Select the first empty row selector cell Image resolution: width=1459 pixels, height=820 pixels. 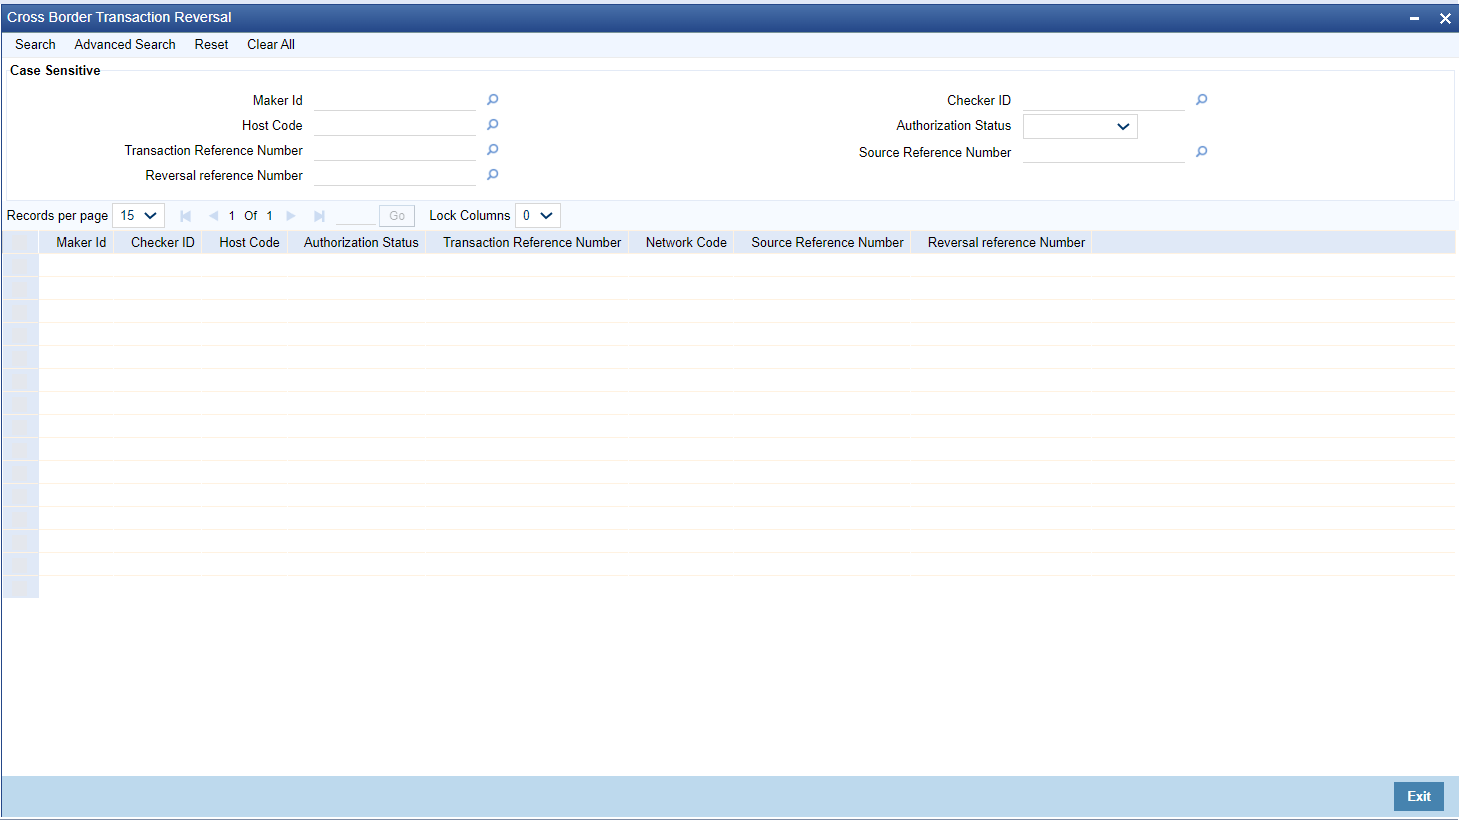(20, 265)
